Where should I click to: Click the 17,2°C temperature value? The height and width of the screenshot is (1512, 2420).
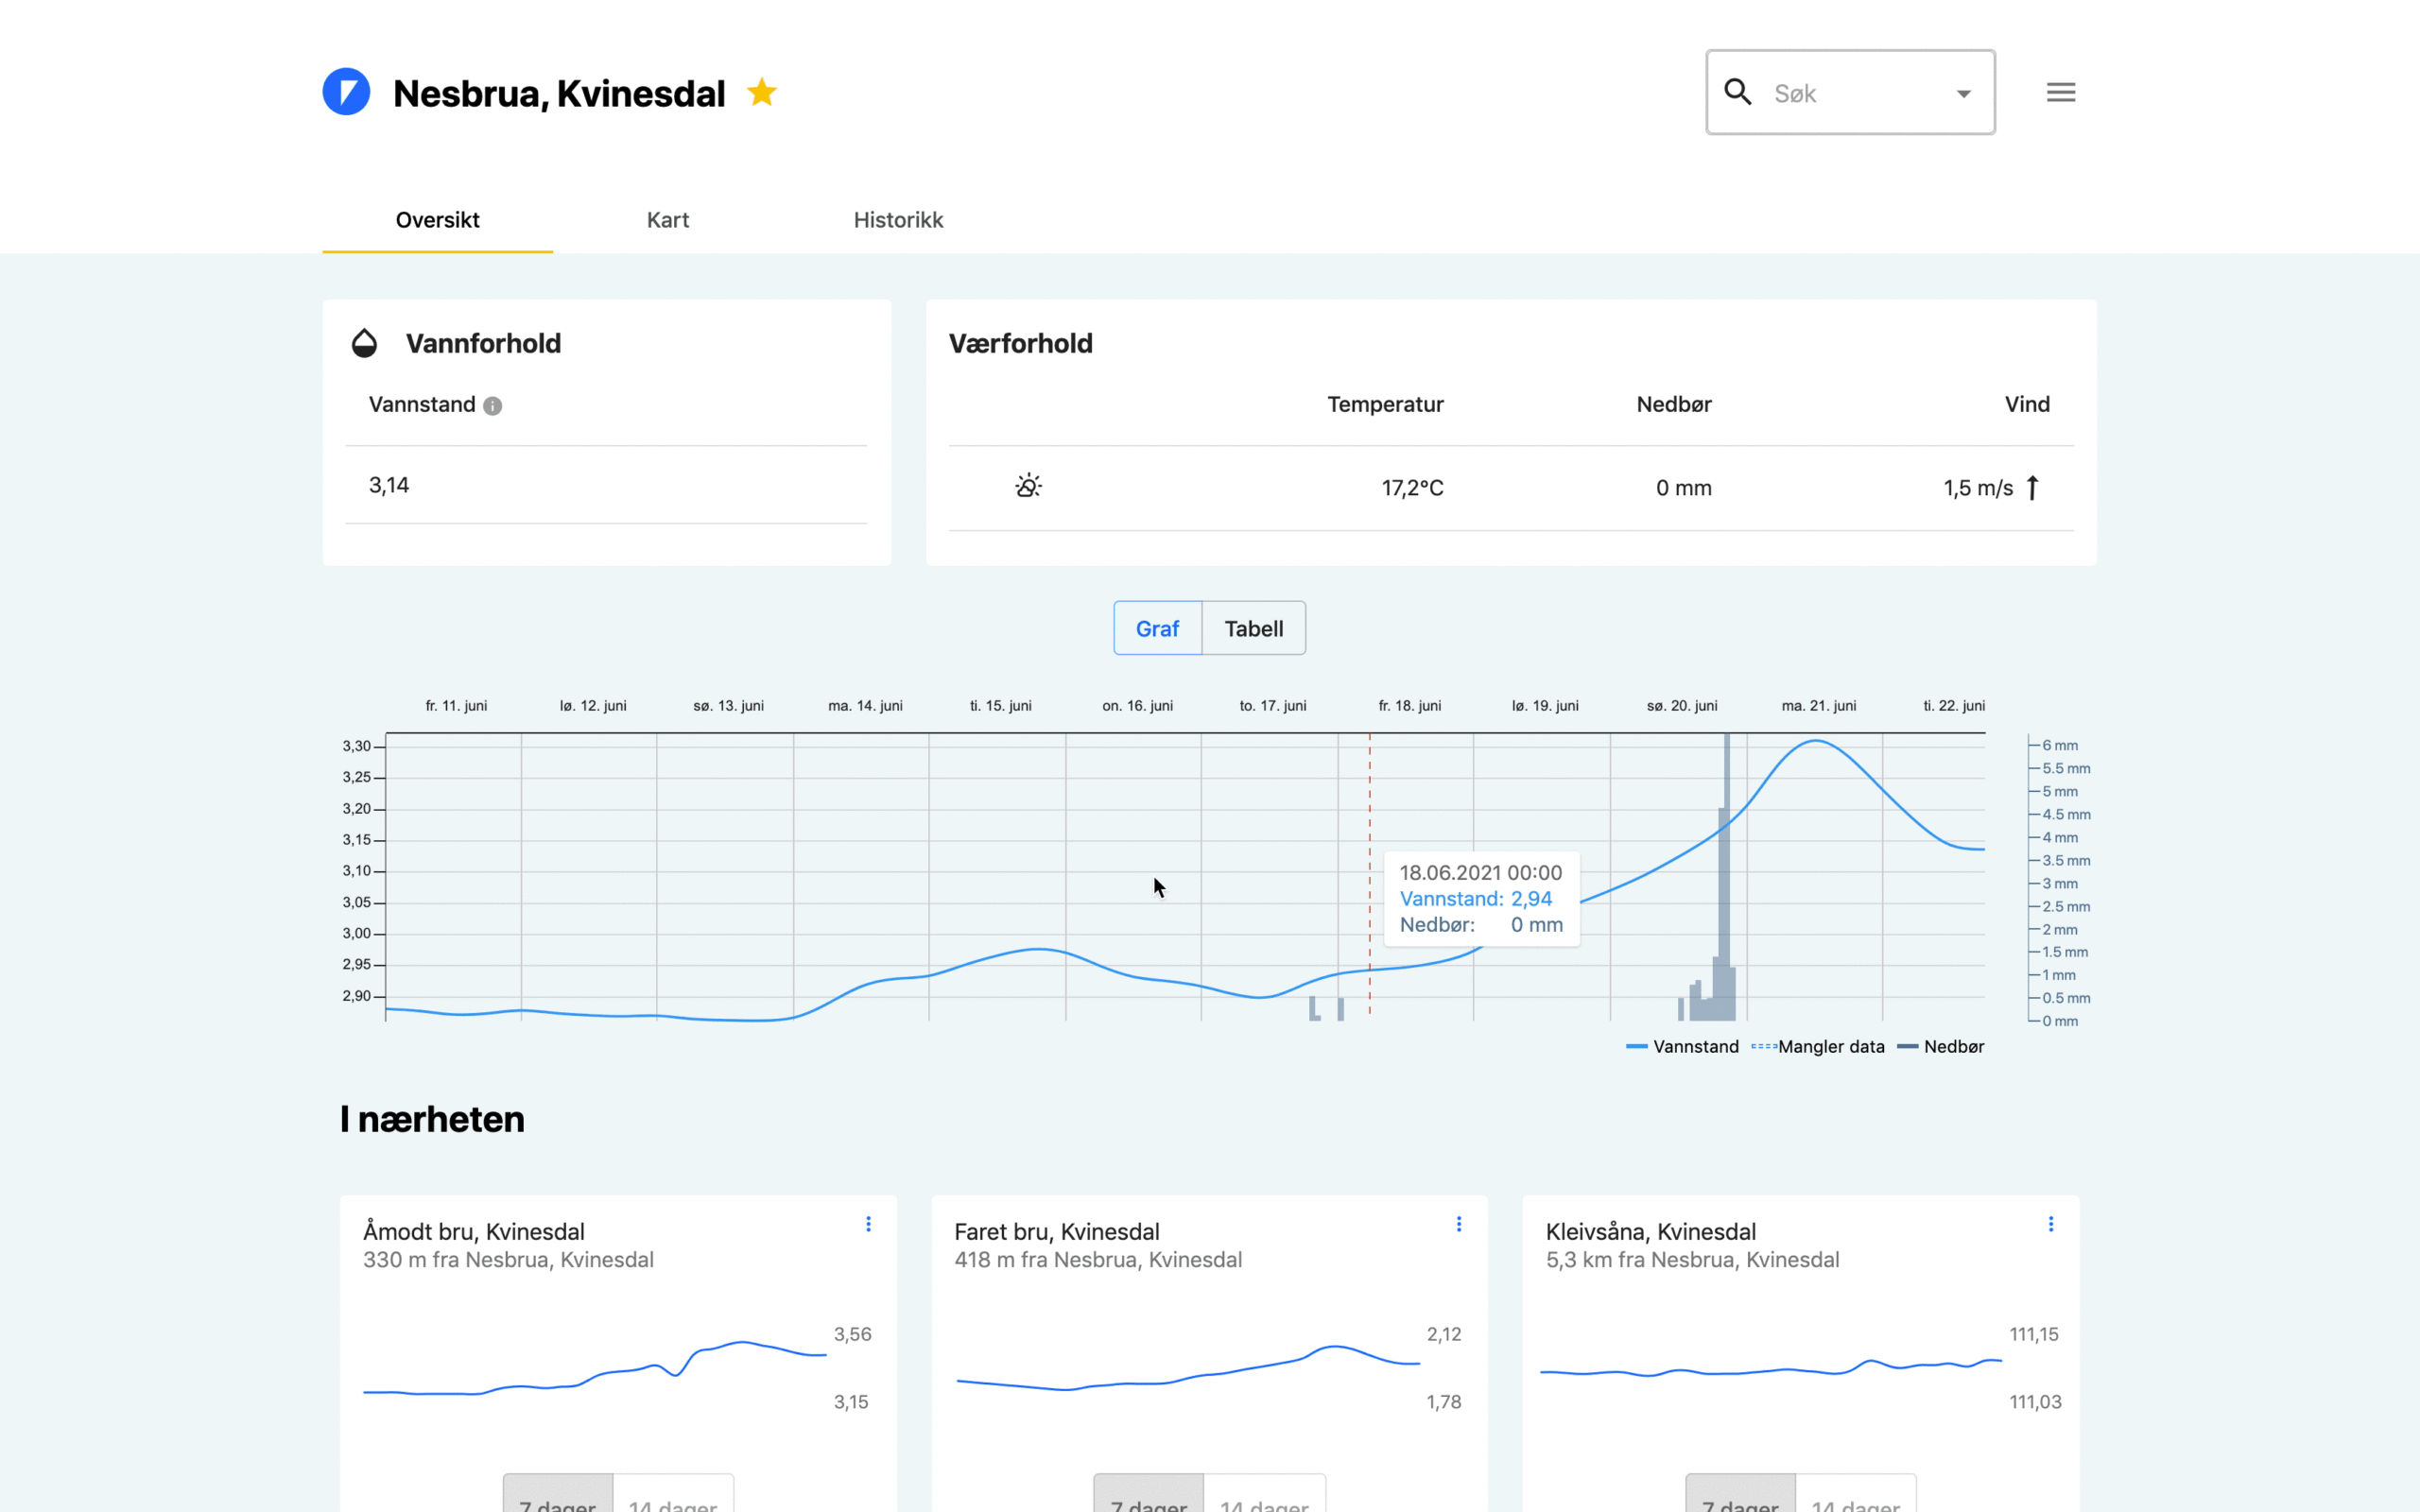pos(1412,488)
